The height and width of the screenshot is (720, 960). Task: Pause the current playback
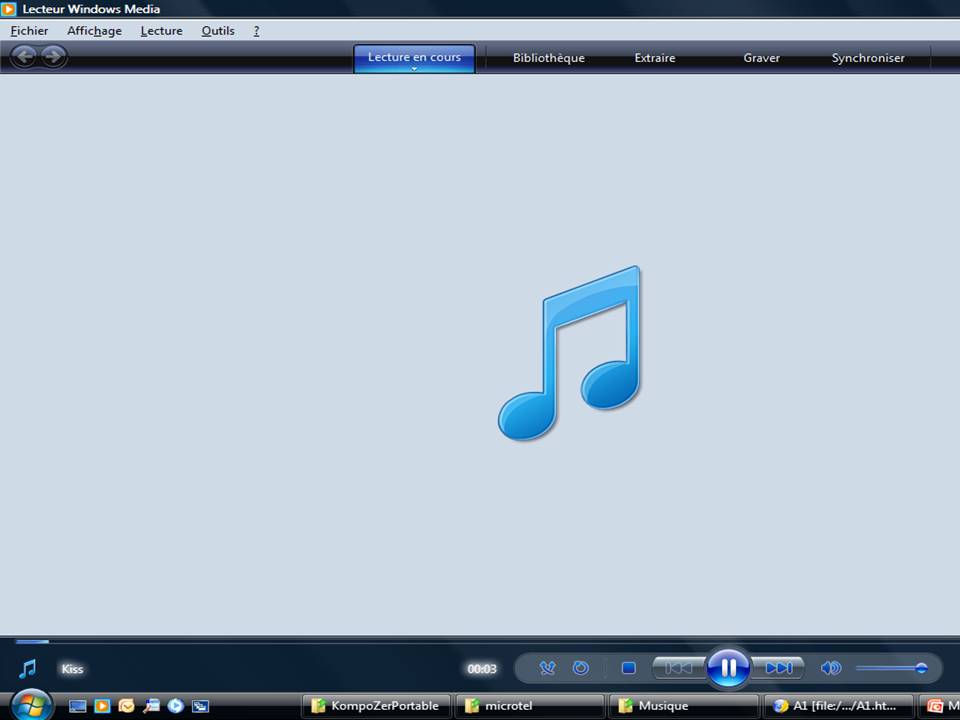(728, 667)
